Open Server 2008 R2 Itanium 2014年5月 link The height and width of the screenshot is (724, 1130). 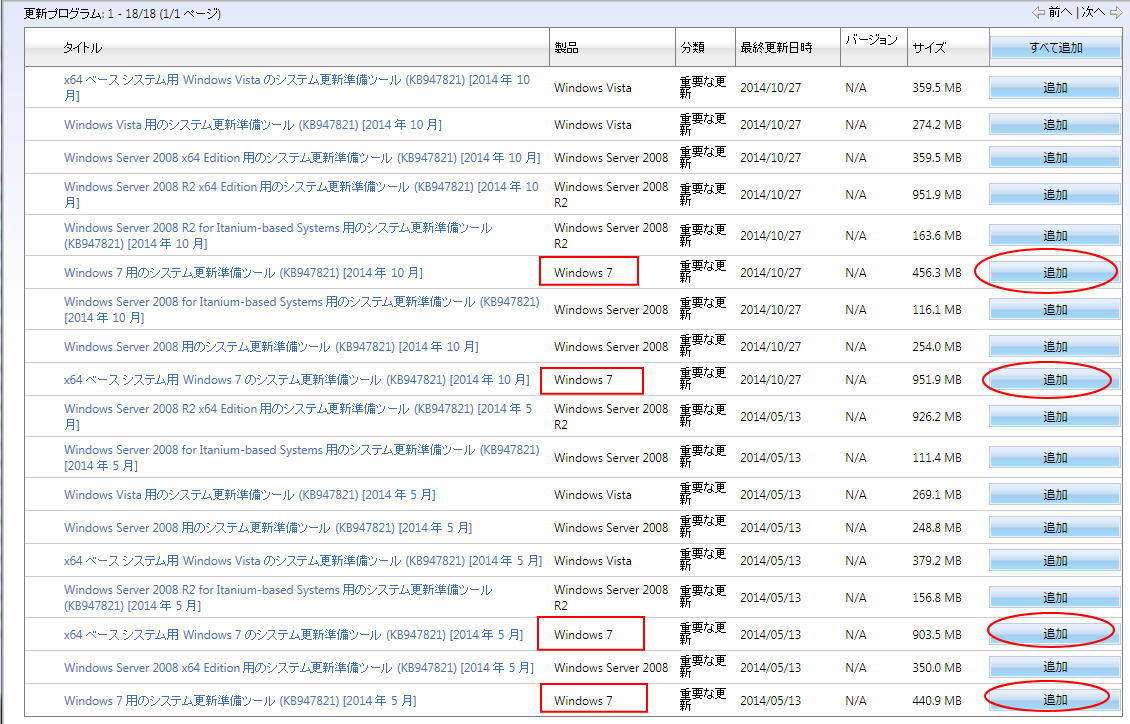click(278, 598)
